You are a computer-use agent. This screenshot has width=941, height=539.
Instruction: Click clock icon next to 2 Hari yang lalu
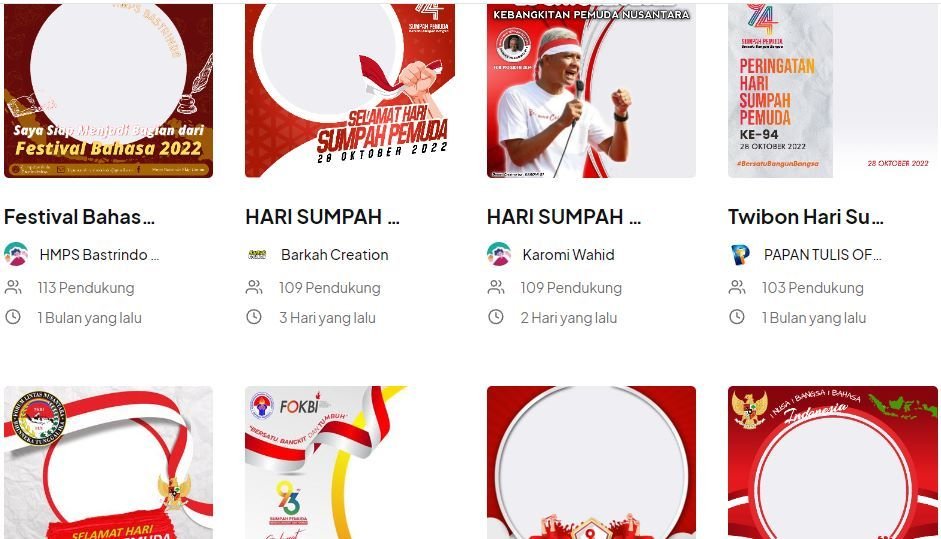[496, 317]
